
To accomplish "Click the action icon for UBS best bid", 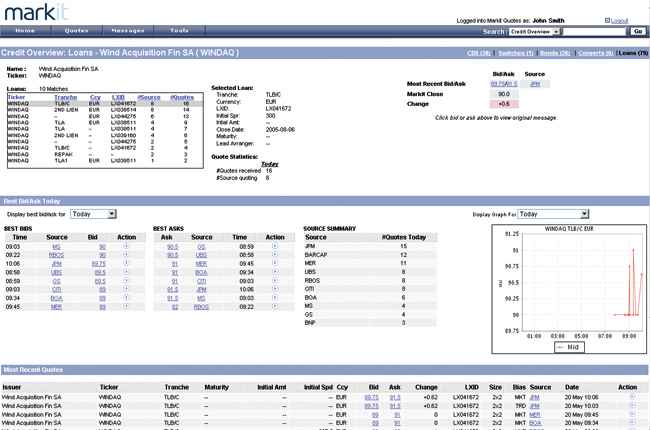I will (126, 272).
